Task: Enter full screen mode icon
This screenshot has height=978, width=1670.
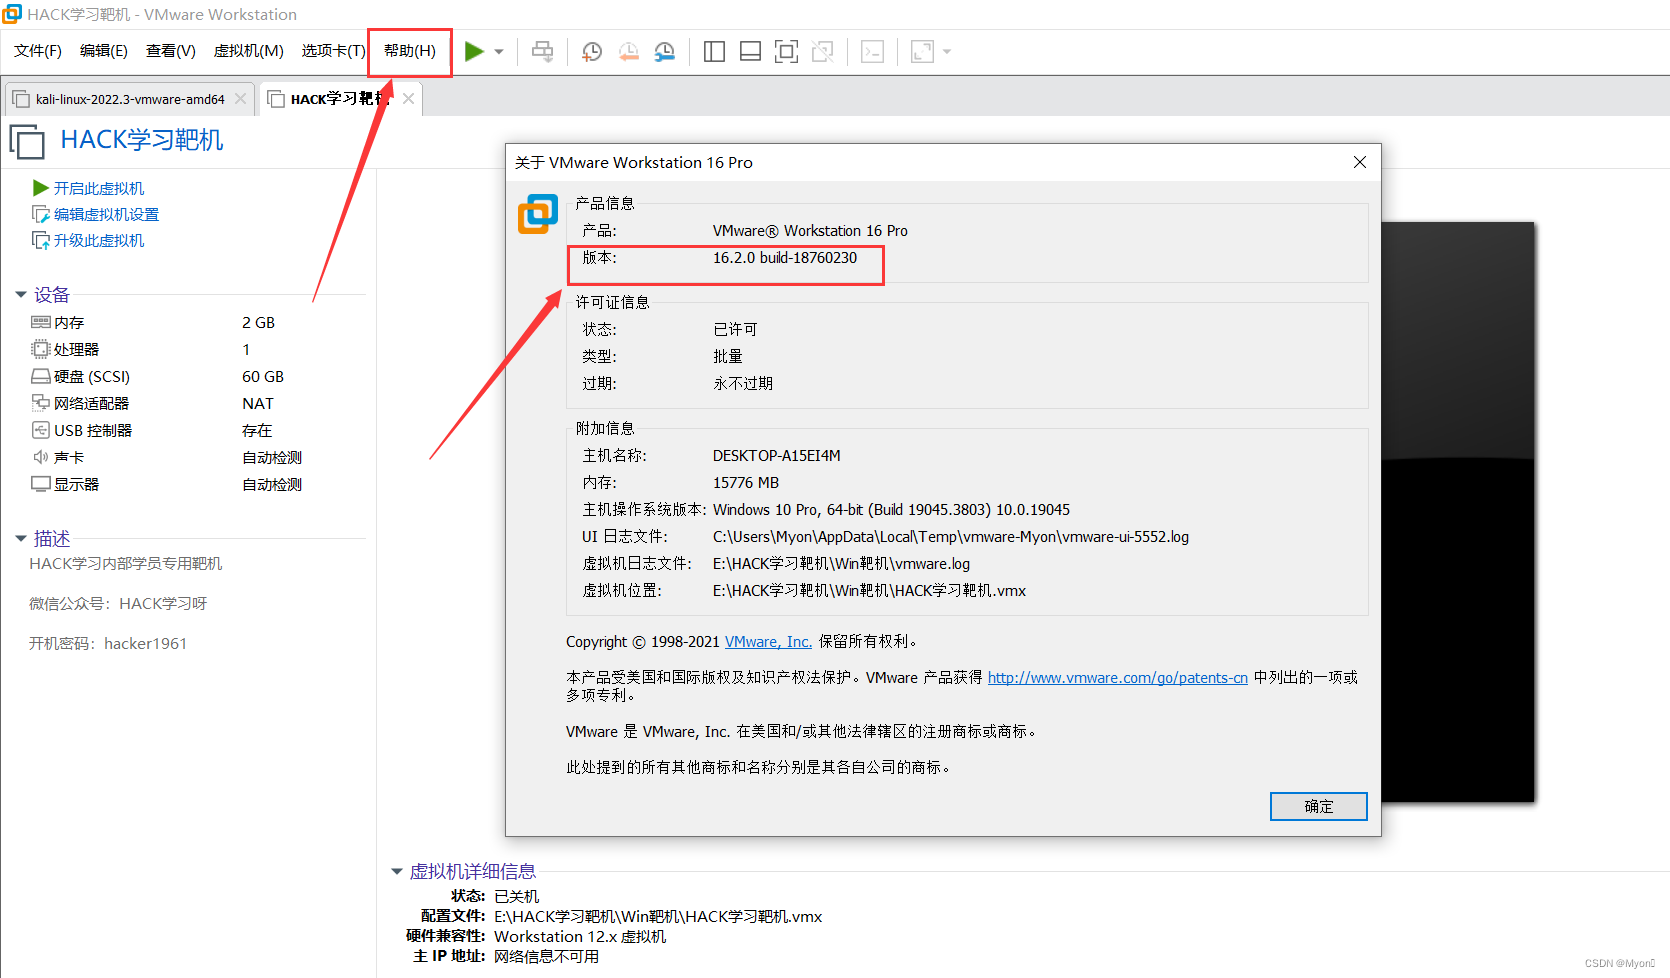Action: [x=786, y=51]
